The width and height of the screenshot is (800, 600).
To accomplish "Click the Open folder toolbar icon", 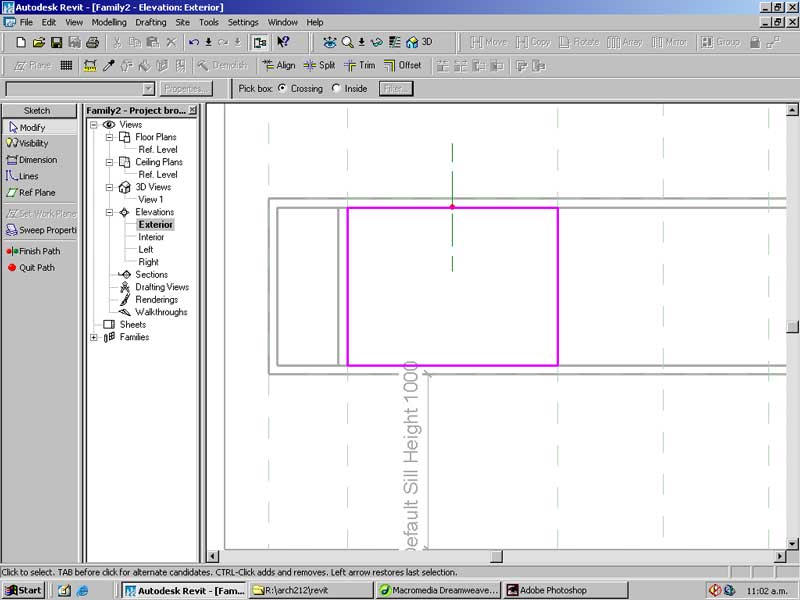I will [39, 42].
